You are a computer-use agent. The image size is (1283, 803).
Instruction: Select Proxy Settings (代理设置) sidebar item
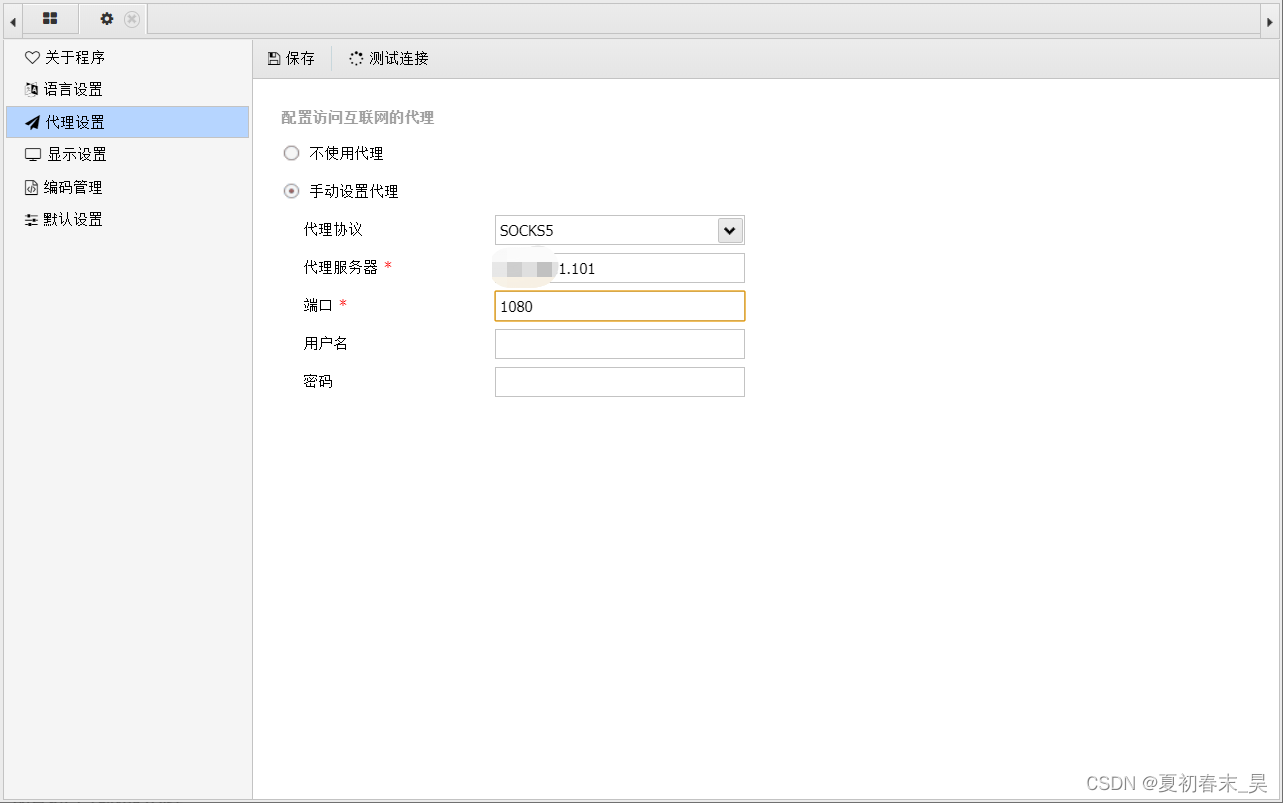tap(127, 122)
